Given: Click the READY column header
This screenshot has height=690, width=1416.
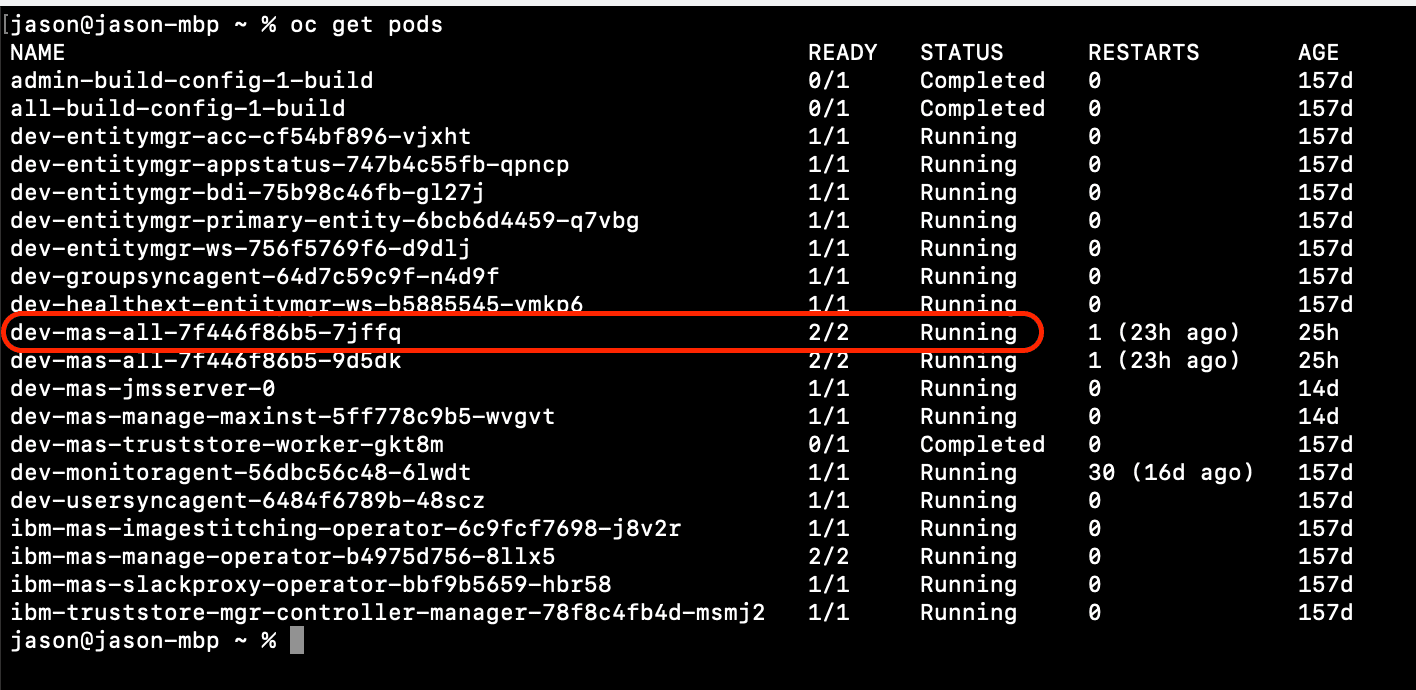Looking at the screenshot, I should [842, 53].
